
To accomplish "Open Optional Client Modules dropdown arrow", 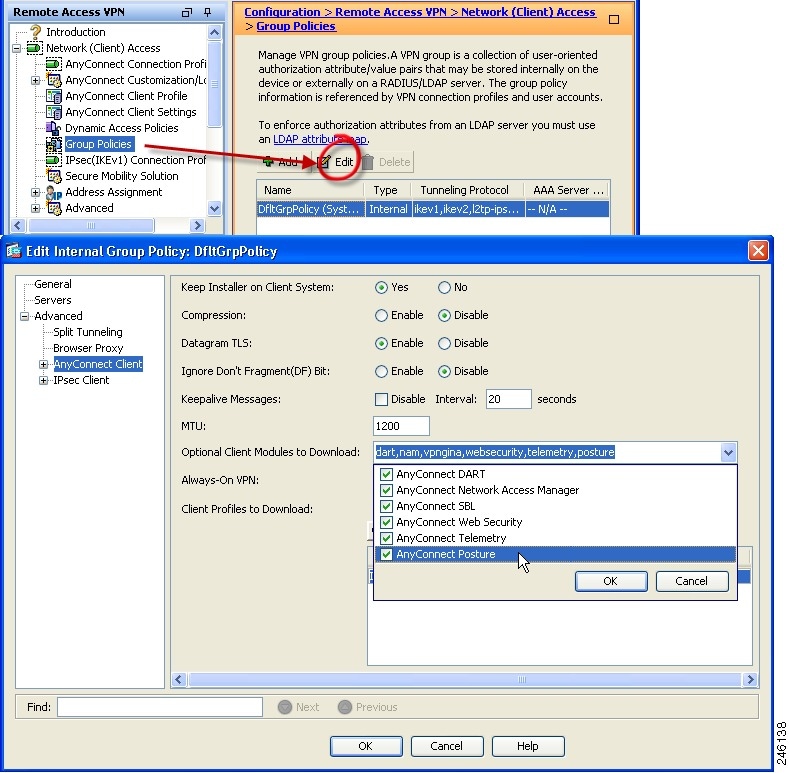I will click(728, 452).
